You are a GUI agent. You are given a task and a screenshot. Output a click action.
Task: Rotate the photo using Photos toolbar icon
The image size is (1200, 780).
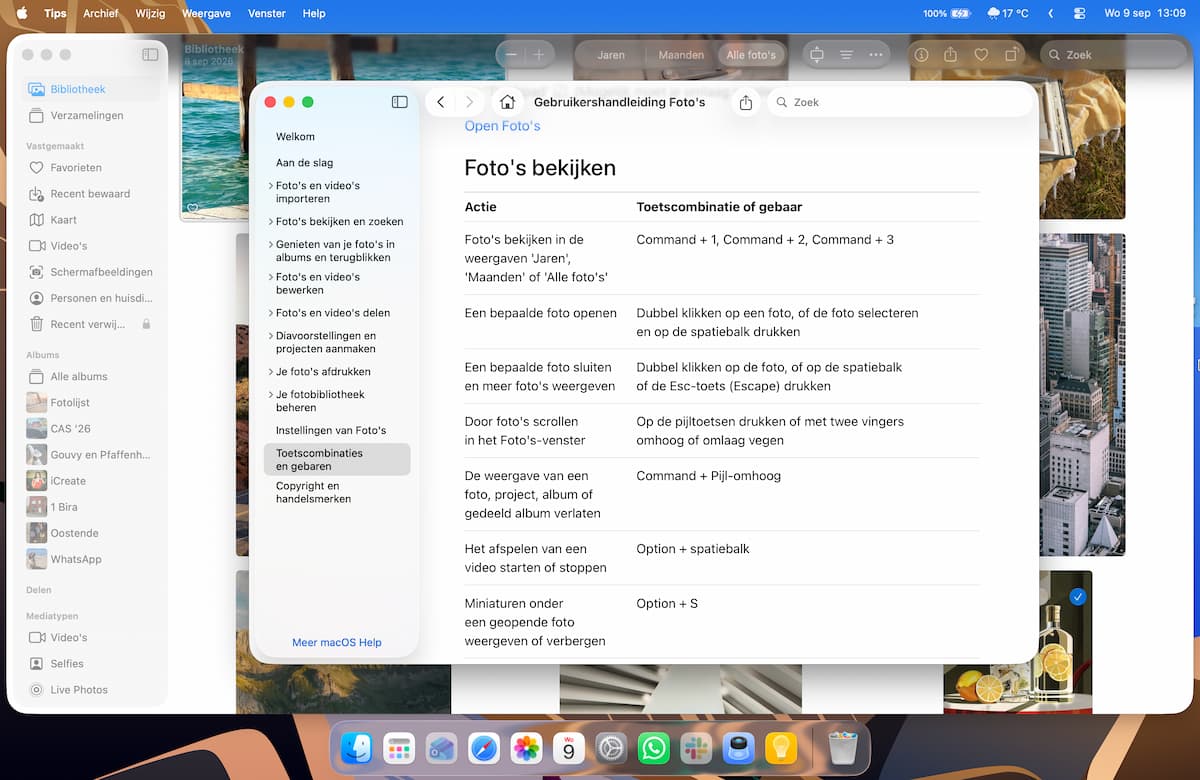click(1012, 55)
